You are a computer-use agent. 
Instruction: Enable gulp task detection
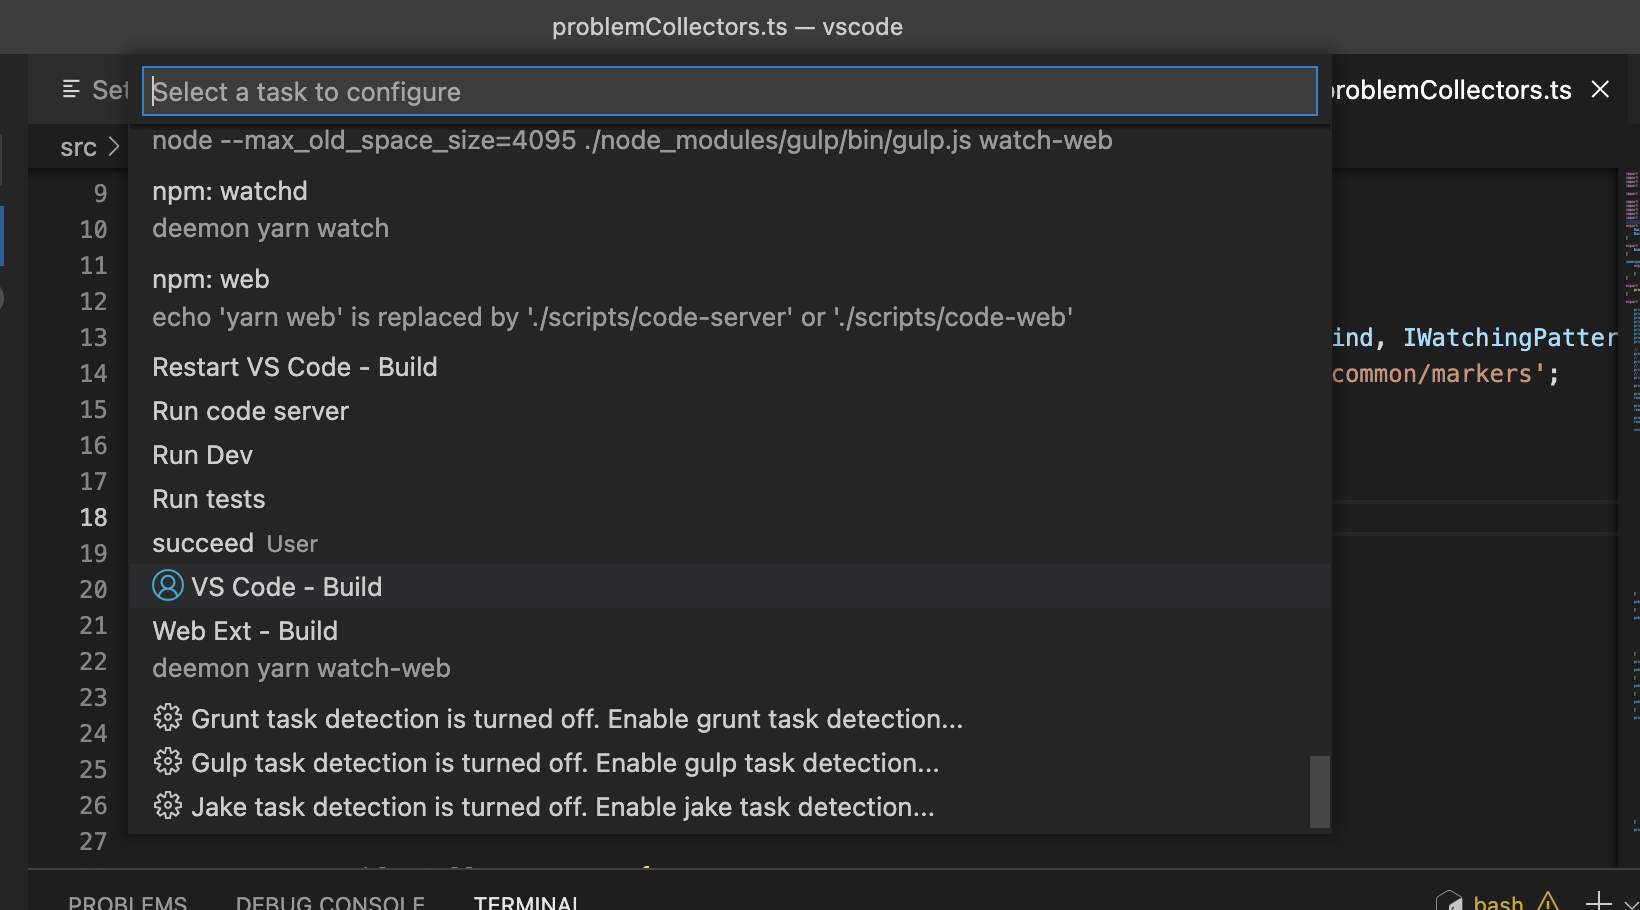565,762
